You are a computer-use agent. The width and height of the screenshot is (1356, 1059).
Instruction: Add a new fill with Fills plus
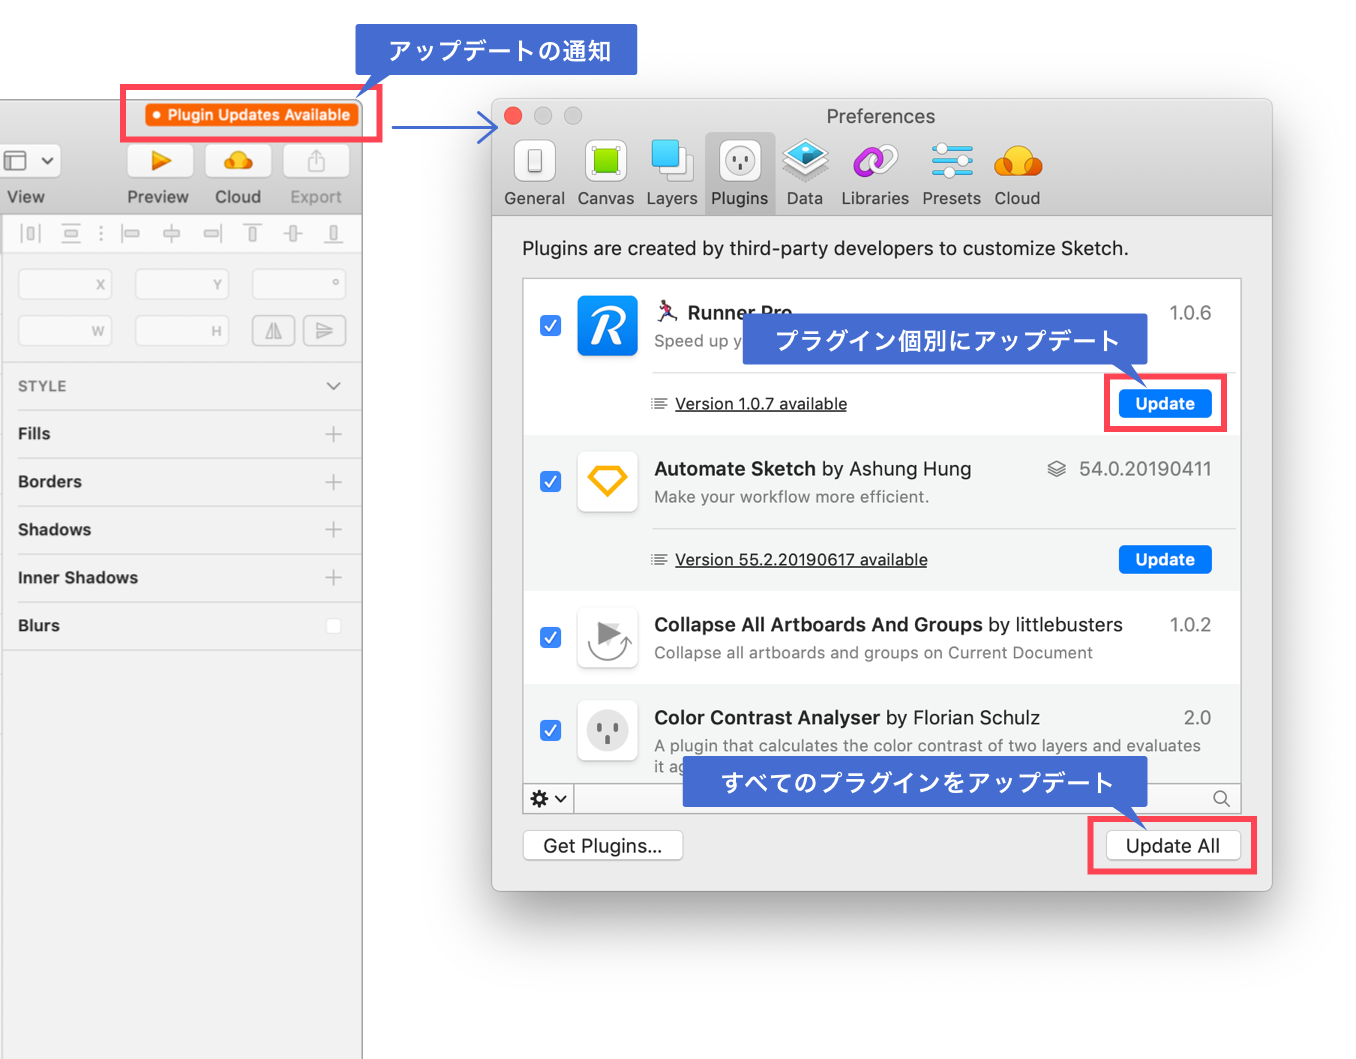click(x=334, y=434)
